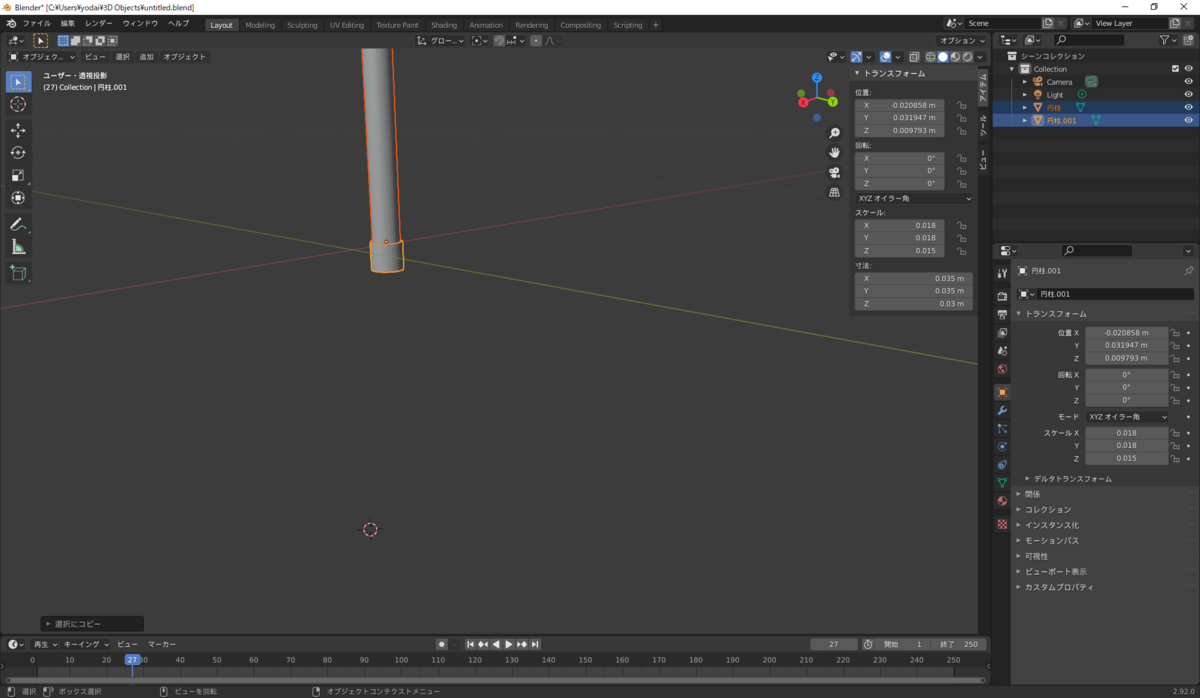1200x698 pixels.
Task: Open the レンダー menu
Action: coord(99,23)
